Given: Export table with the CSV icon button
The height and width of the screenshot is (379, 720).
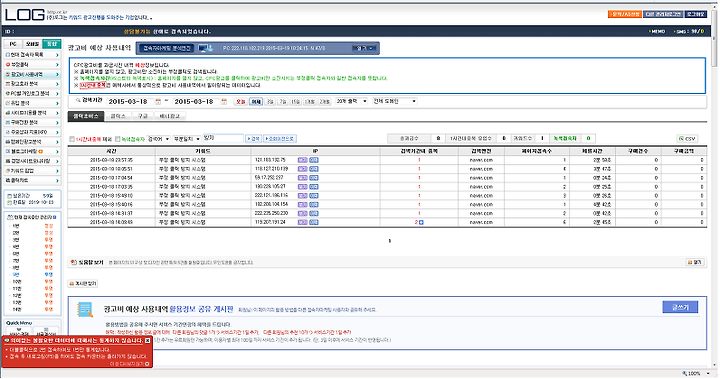Looking at the screenshot, I should coord(687,138).
